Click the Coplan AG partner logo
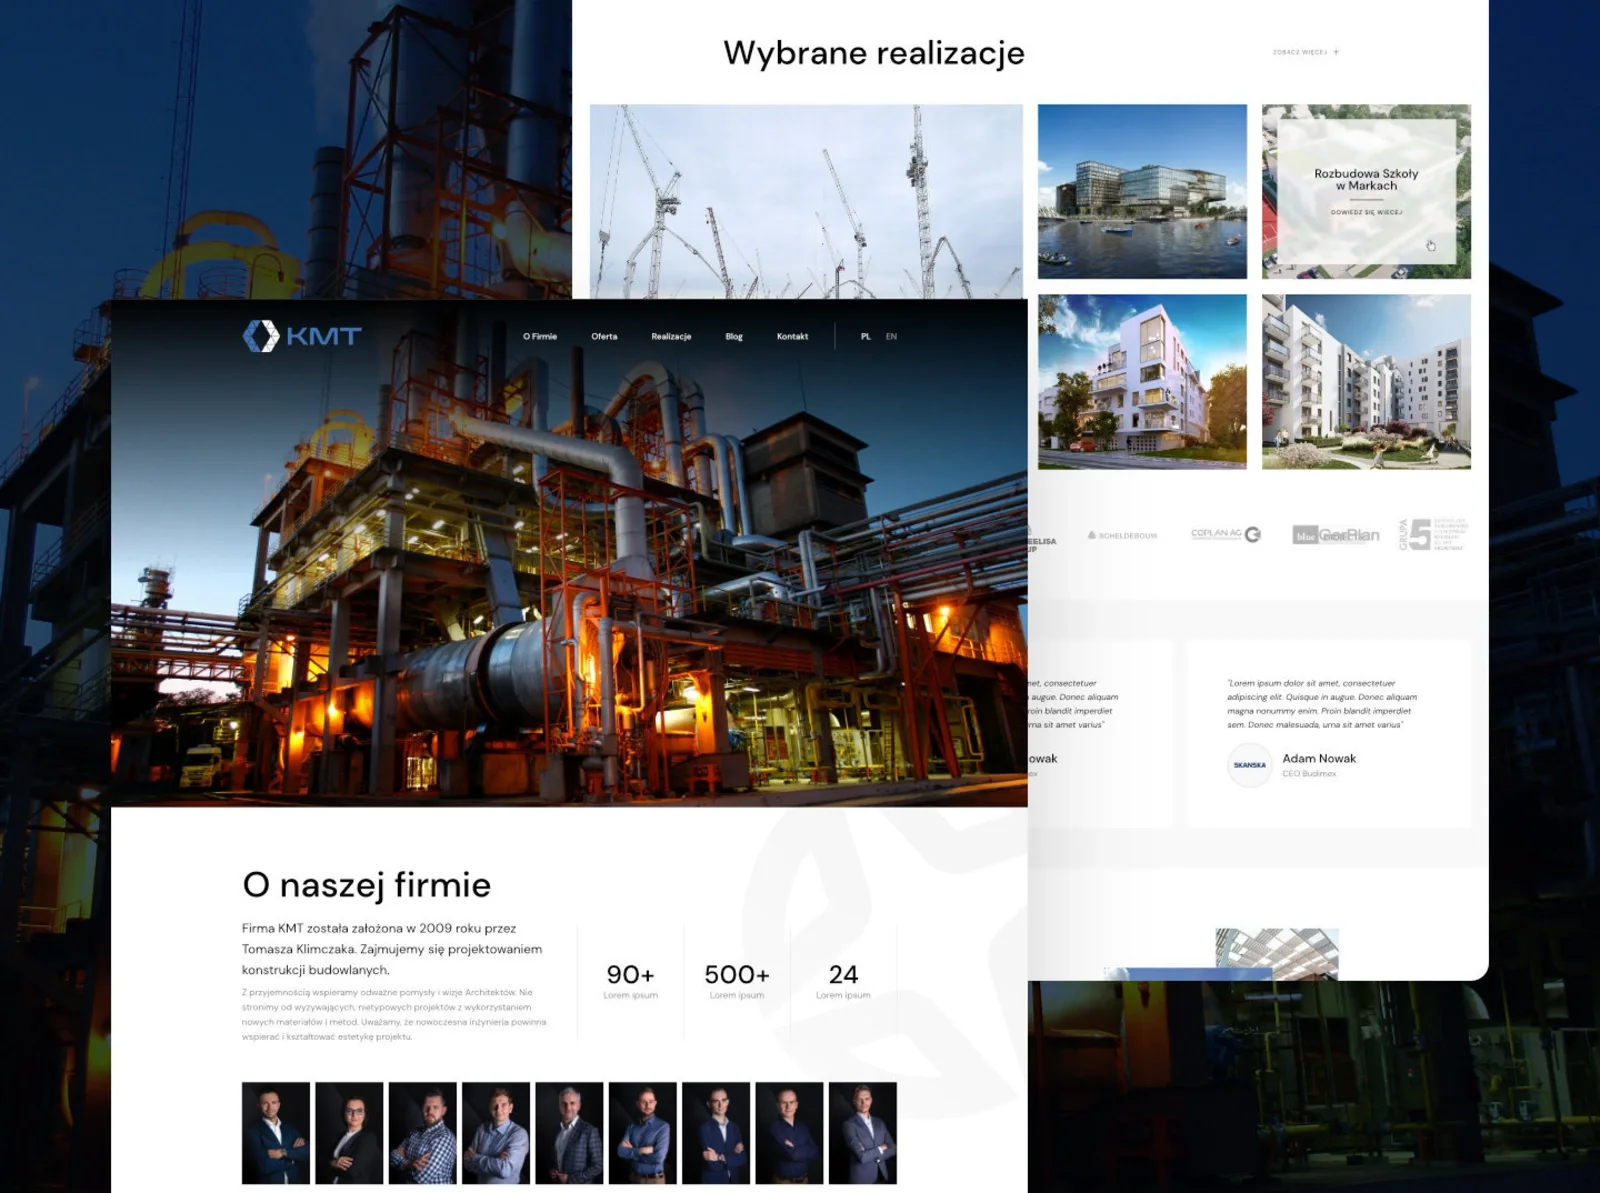Image resolution: width=1600 pixels, height=1193 pixels. tap(1226, 534)
